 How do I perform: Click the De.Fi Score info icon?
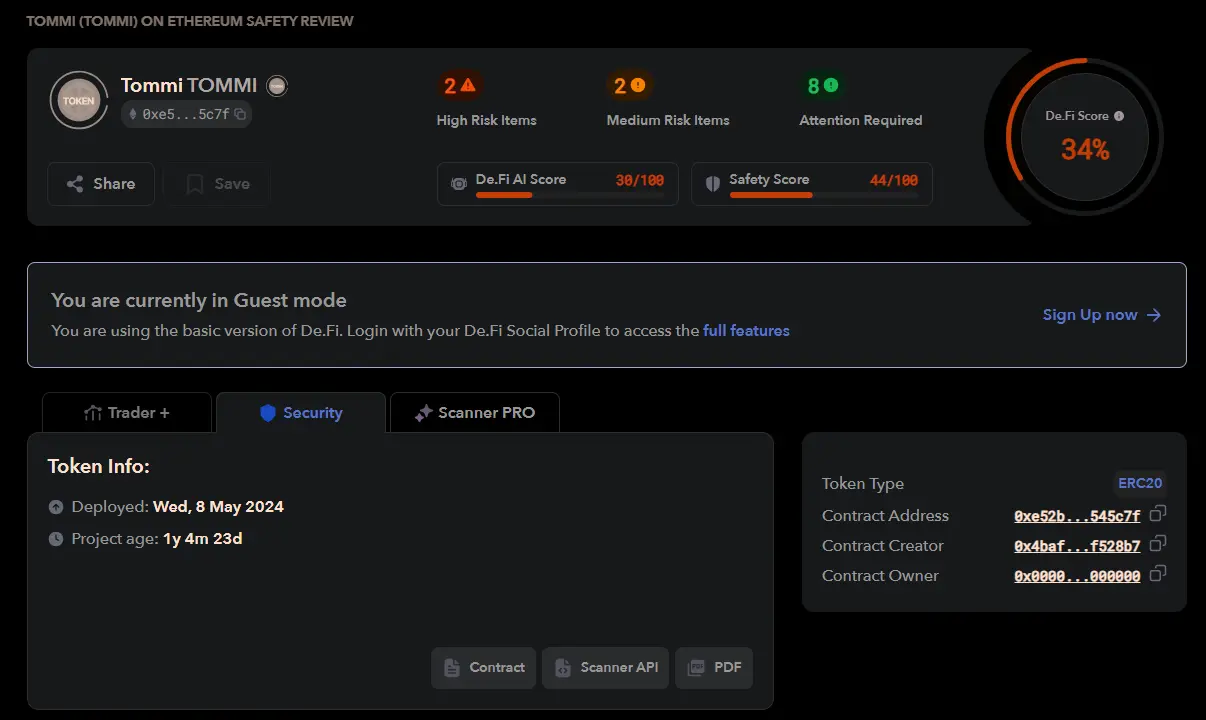1119,116
